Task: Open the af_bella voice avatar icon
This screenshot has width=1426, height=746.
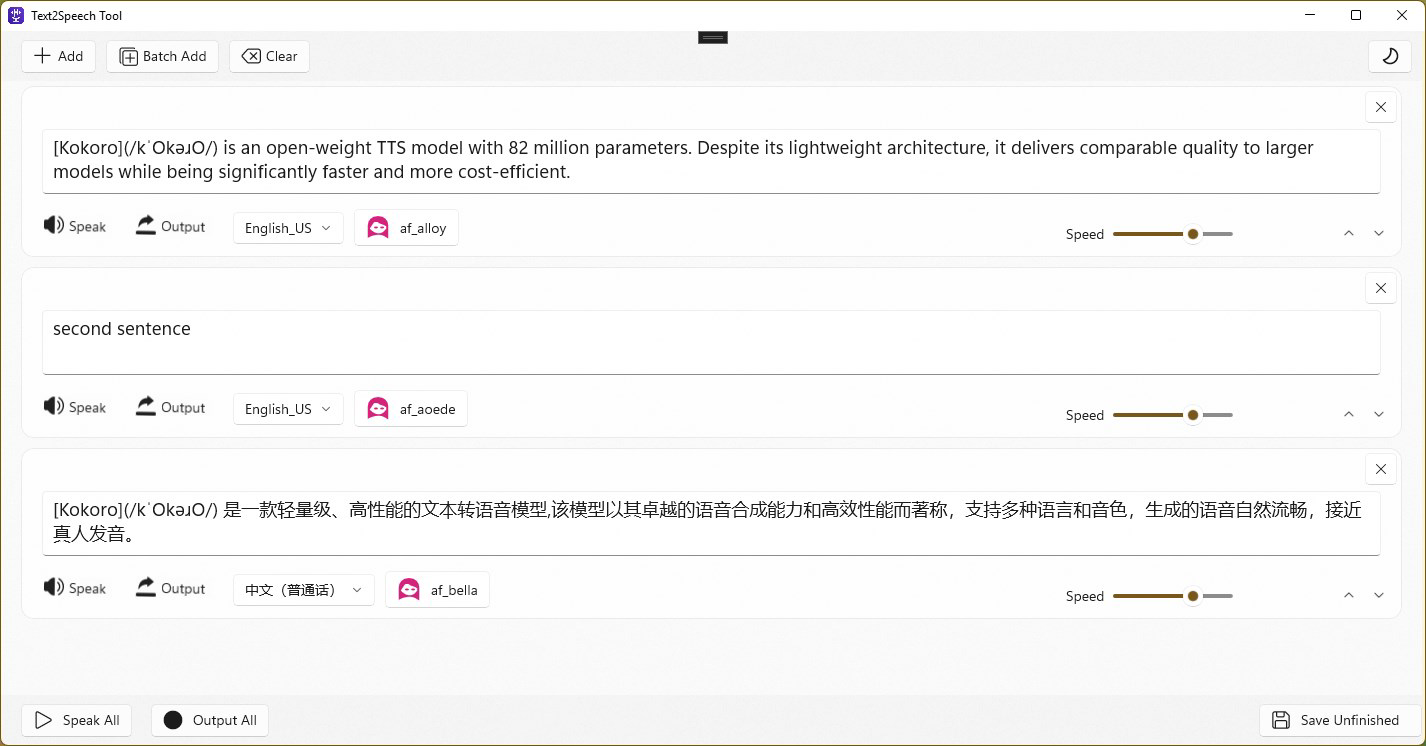Action: click(409, 589)
